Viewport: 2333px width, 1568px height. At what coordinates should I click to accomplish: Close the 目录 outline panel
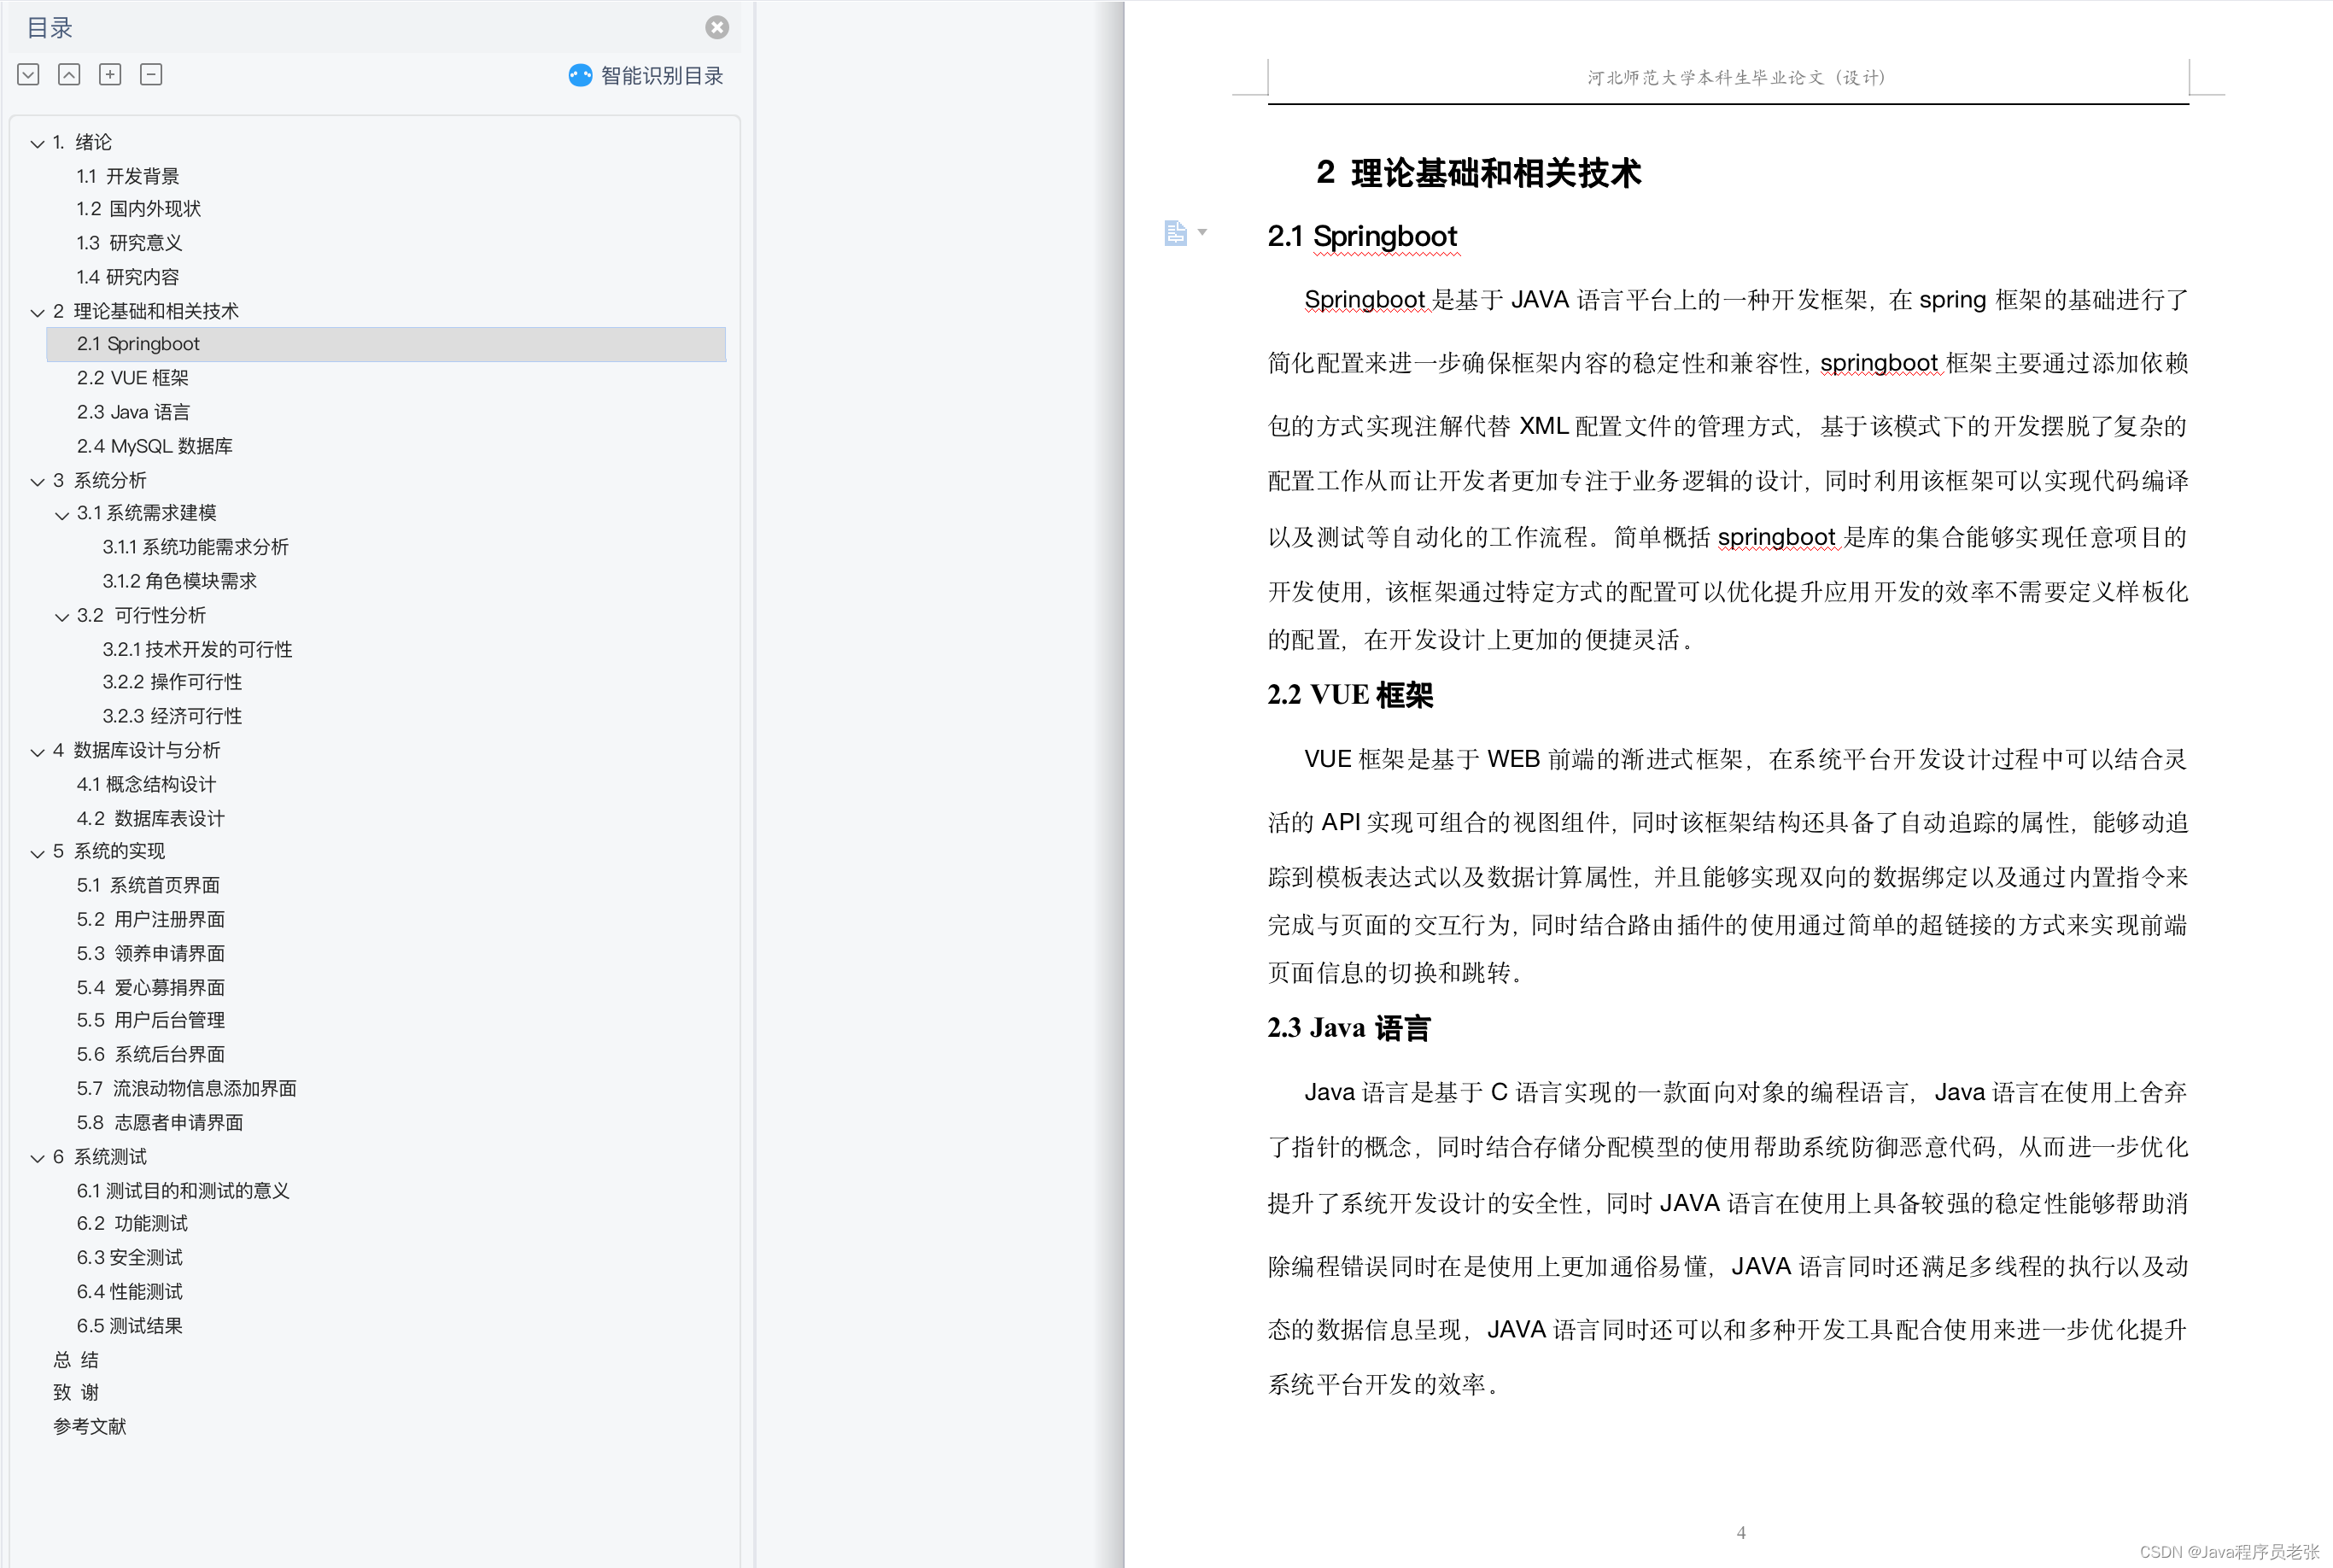coord(717,28)
